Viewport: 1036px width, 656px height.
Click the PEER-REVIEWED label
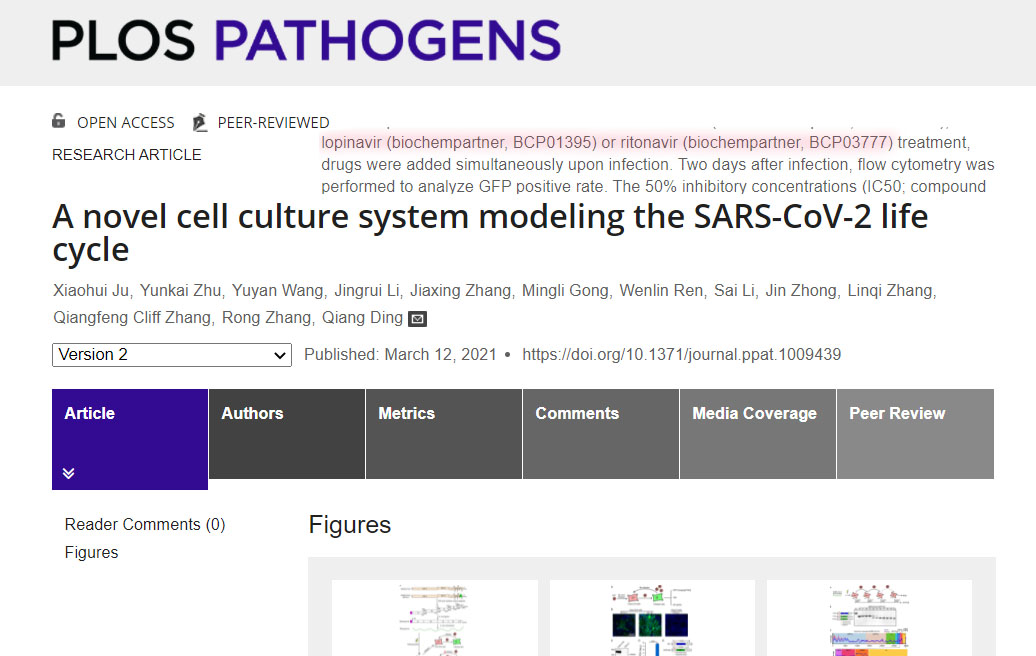pyautogui.click(x=274, y=123)
